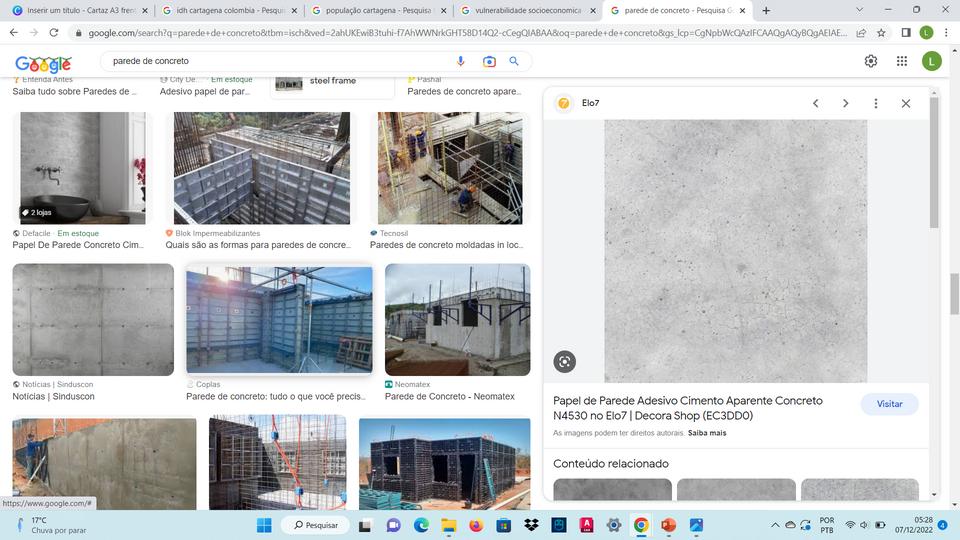Click the browser address bar
The image size is (960, 540).
(x=467, y=32)
